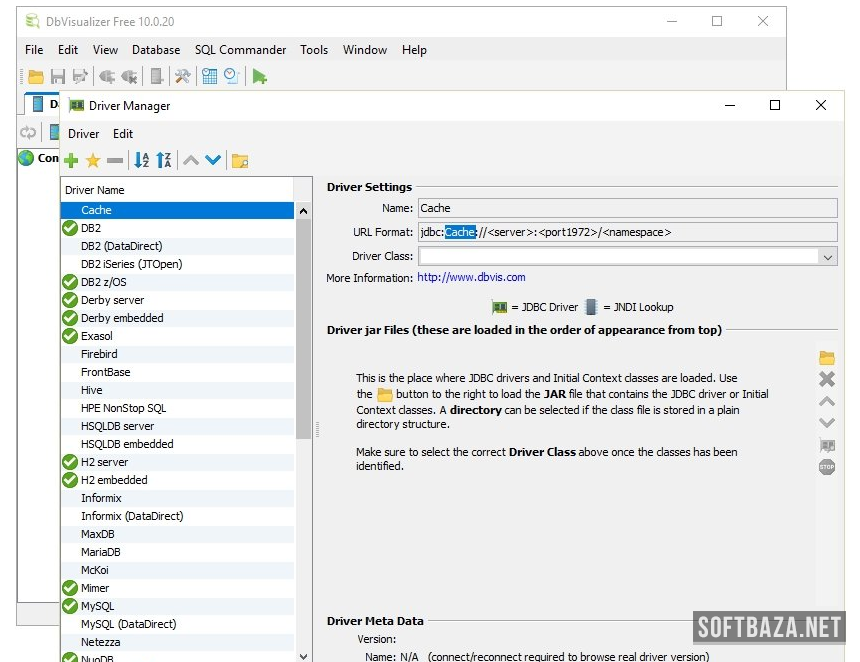Click the open file folder icon in main toolbar
This screenshot has width=860, height=662.
pyautogui.click(x=36, y=76)
